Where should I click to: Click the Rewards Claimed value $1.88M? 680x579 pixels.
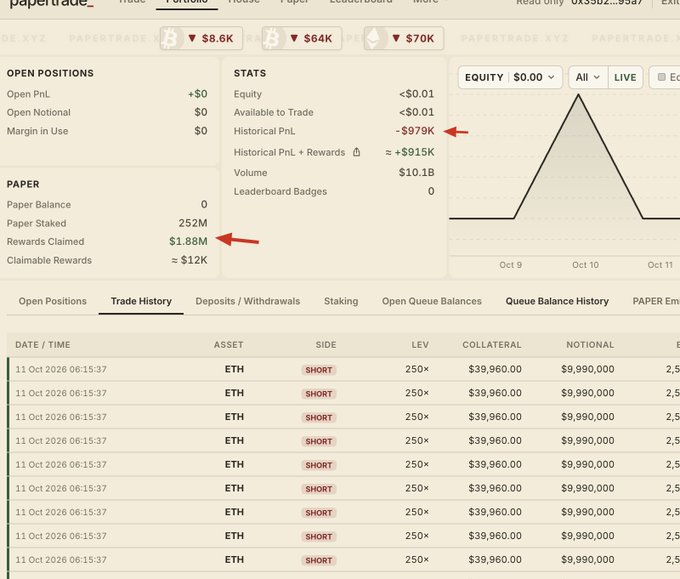click(188, 242)
